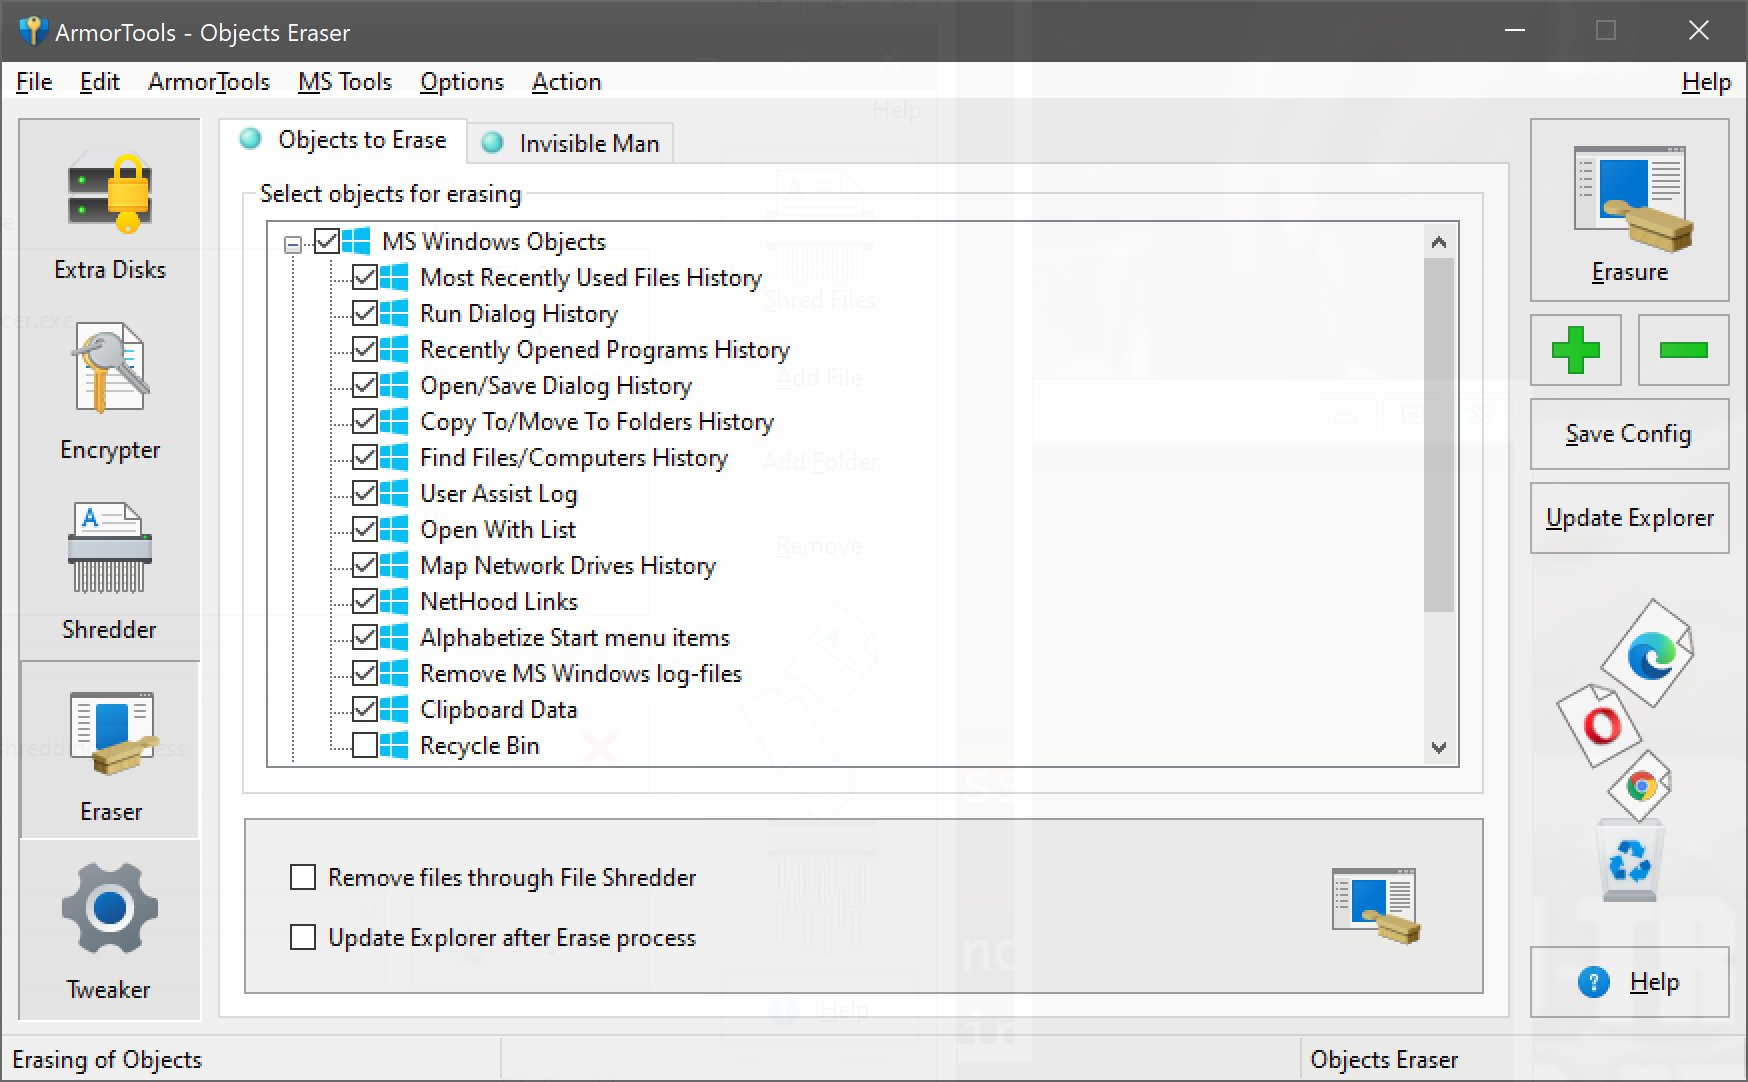The image size is (1748, 1082).
Task: Click the Recycle Bin icon on right
Action: point(1630,860)
